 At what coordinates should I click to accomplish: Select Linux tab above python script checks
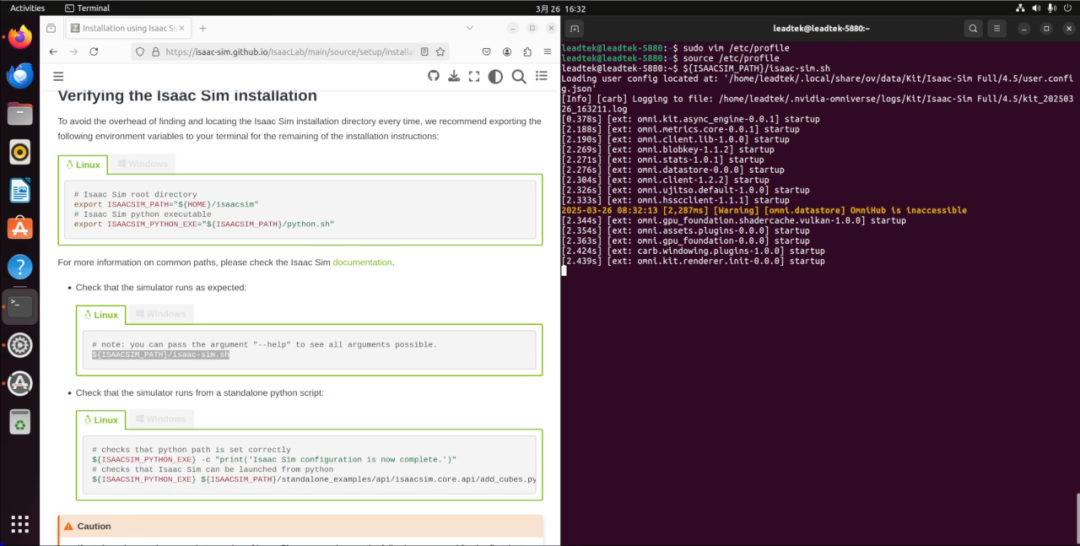(101, 419)
